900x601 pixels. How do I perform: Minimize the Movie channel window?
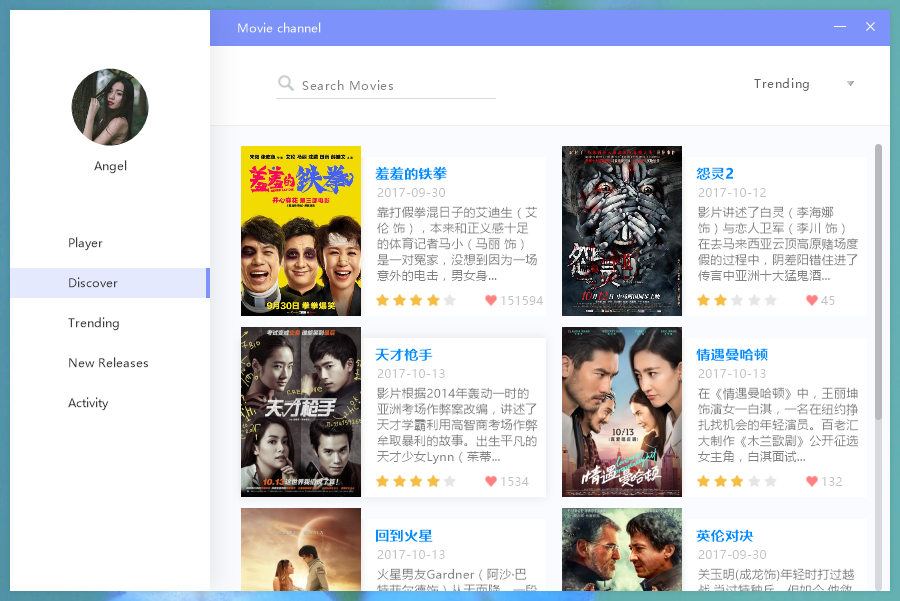[840, 27]
